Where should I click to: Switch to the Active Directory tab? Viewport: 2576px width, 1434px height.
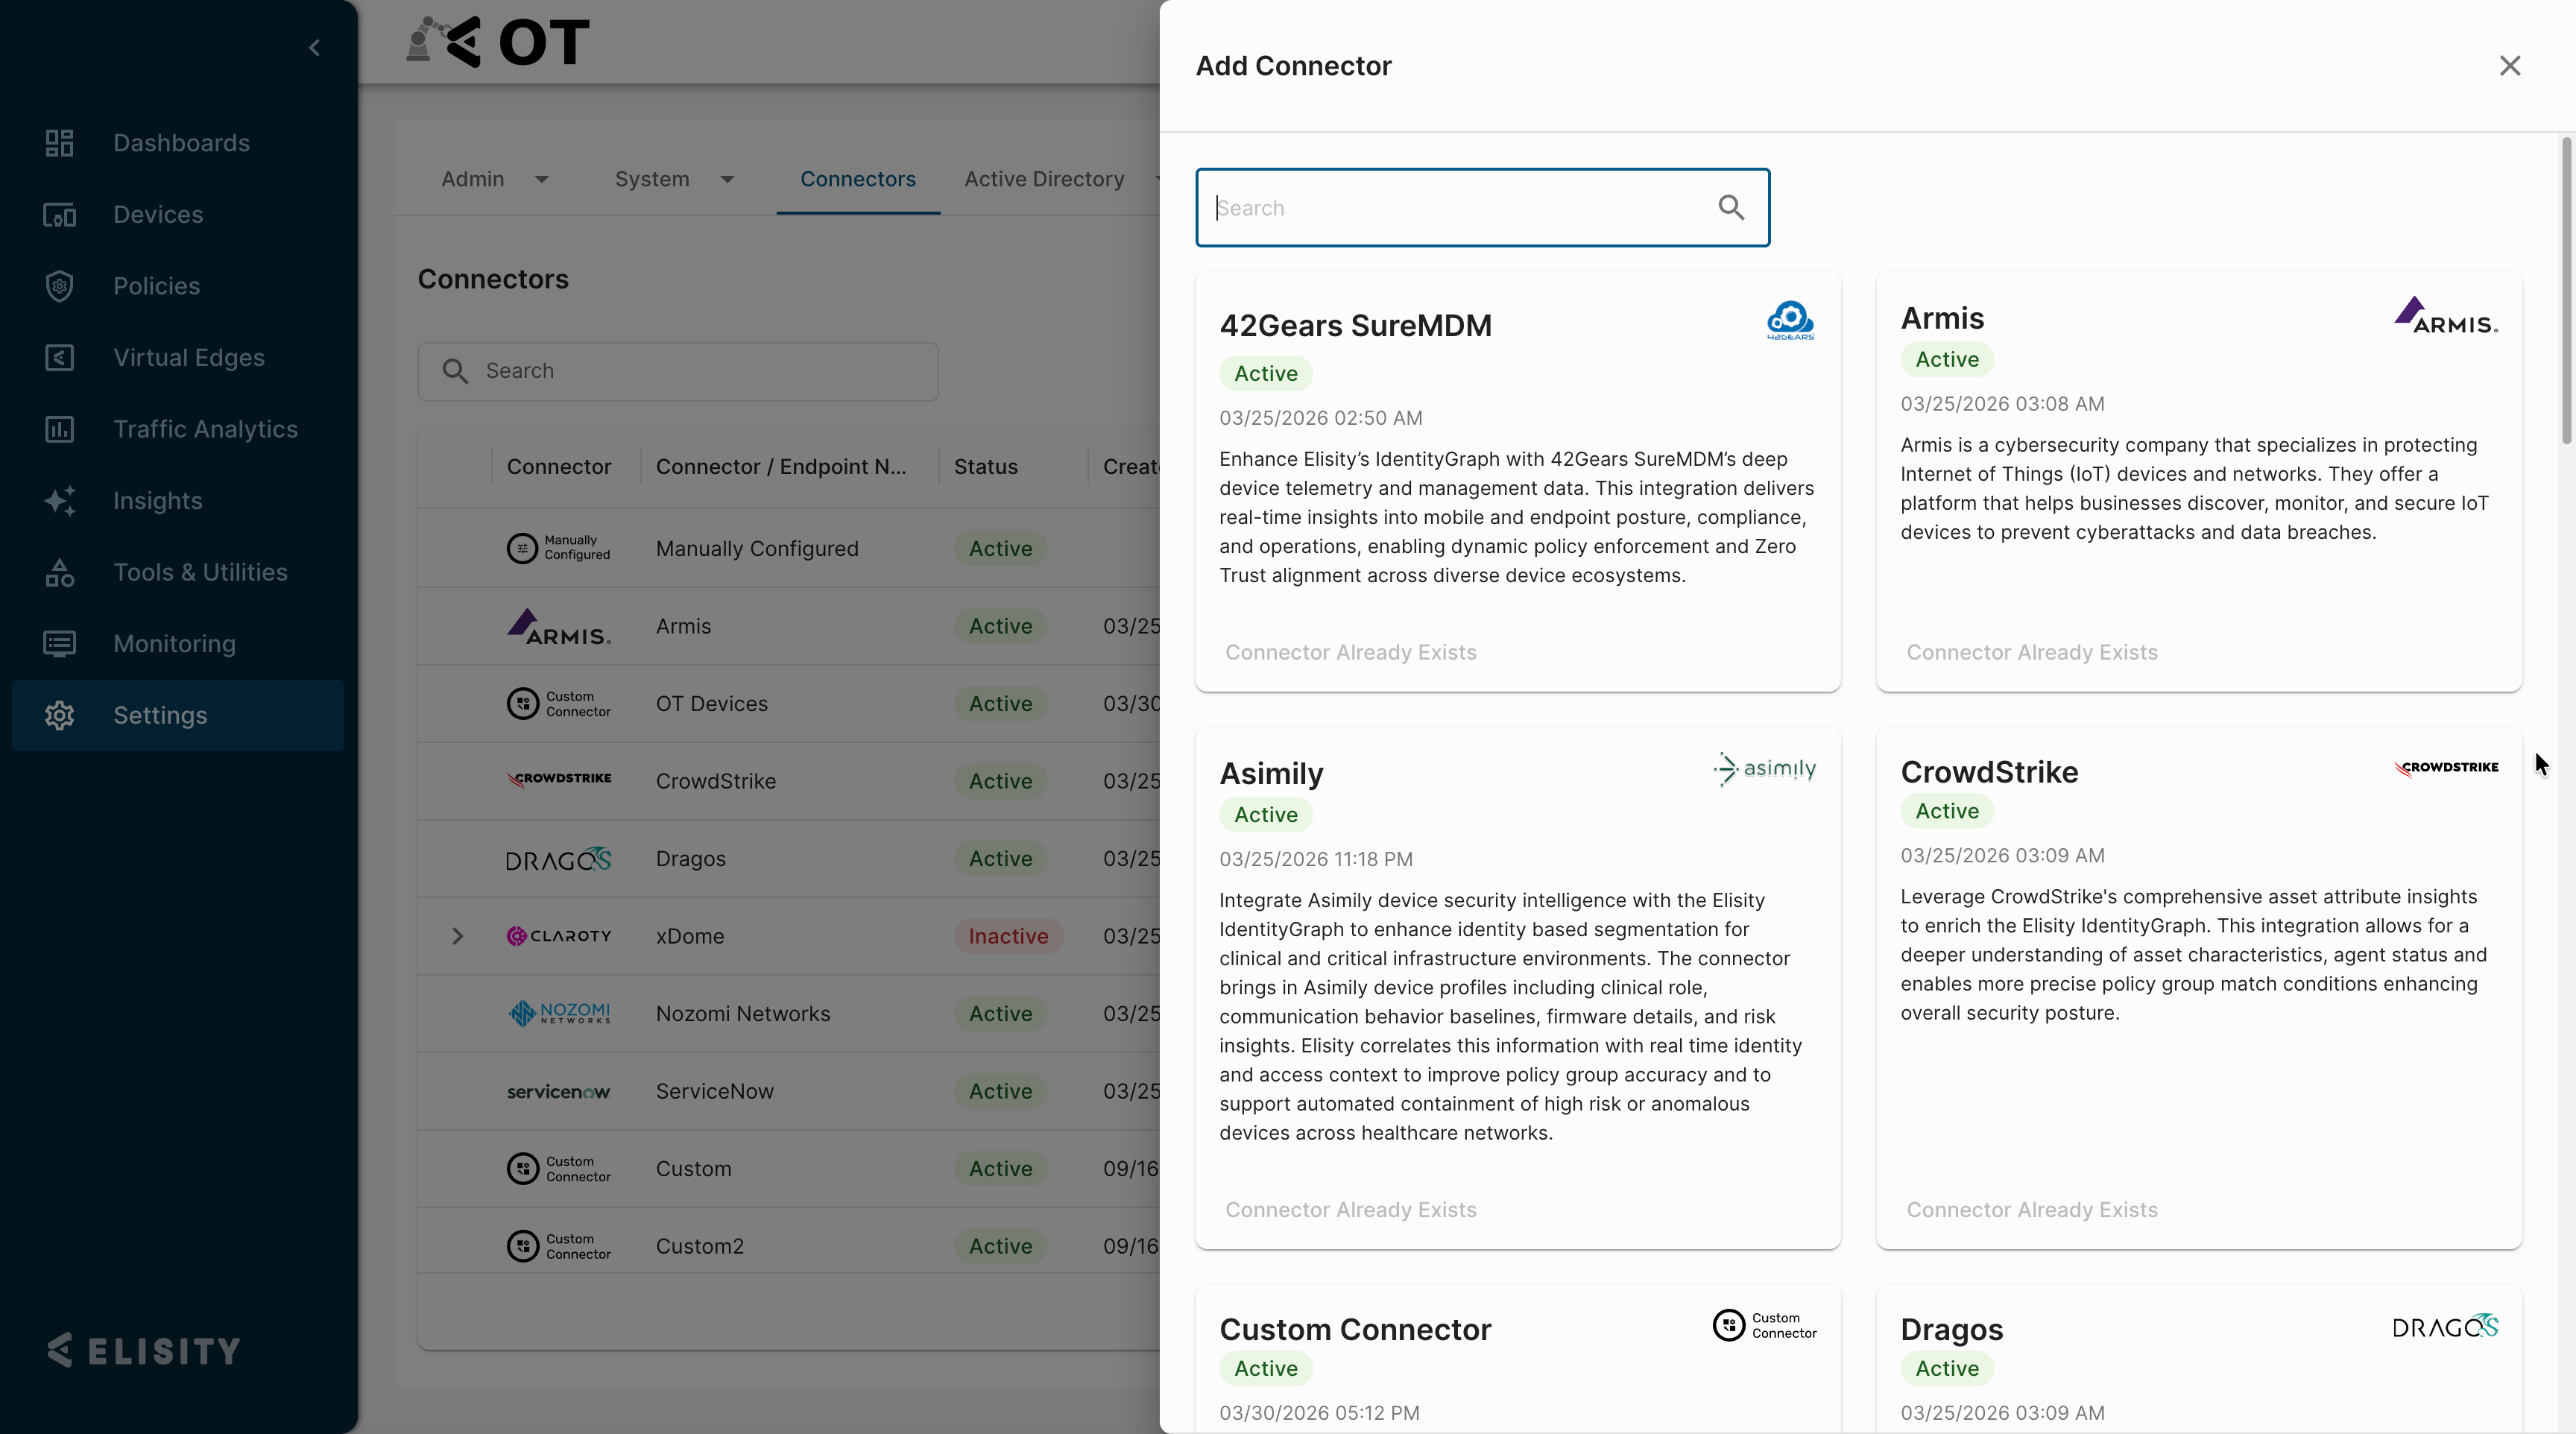pos(1044,179)
